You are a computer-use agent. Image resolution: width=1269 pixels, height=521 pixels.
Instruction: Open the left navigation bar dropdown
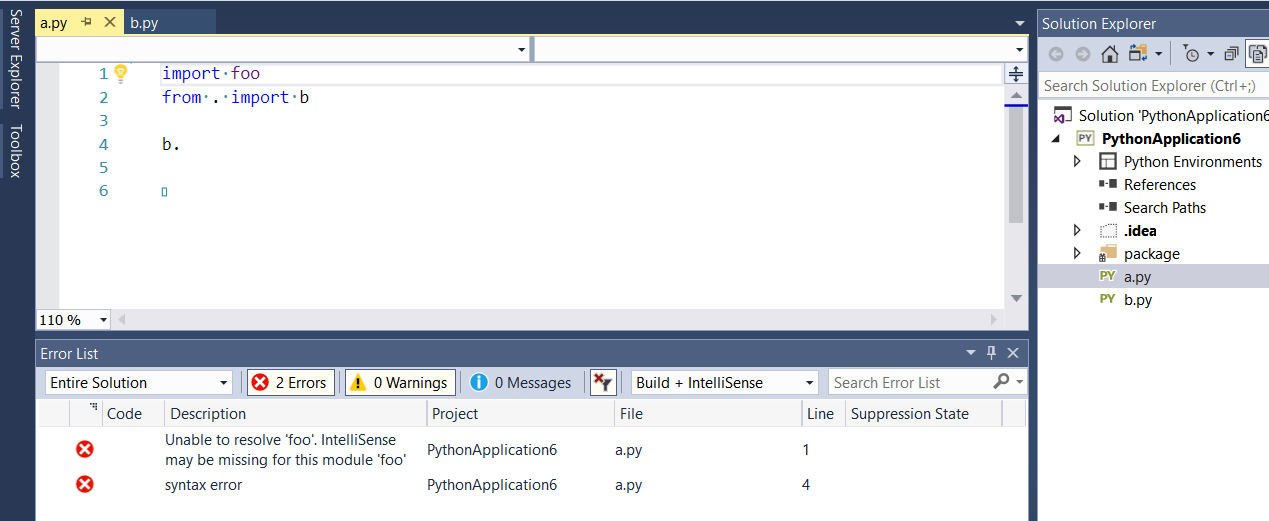(x=522, y=49)
